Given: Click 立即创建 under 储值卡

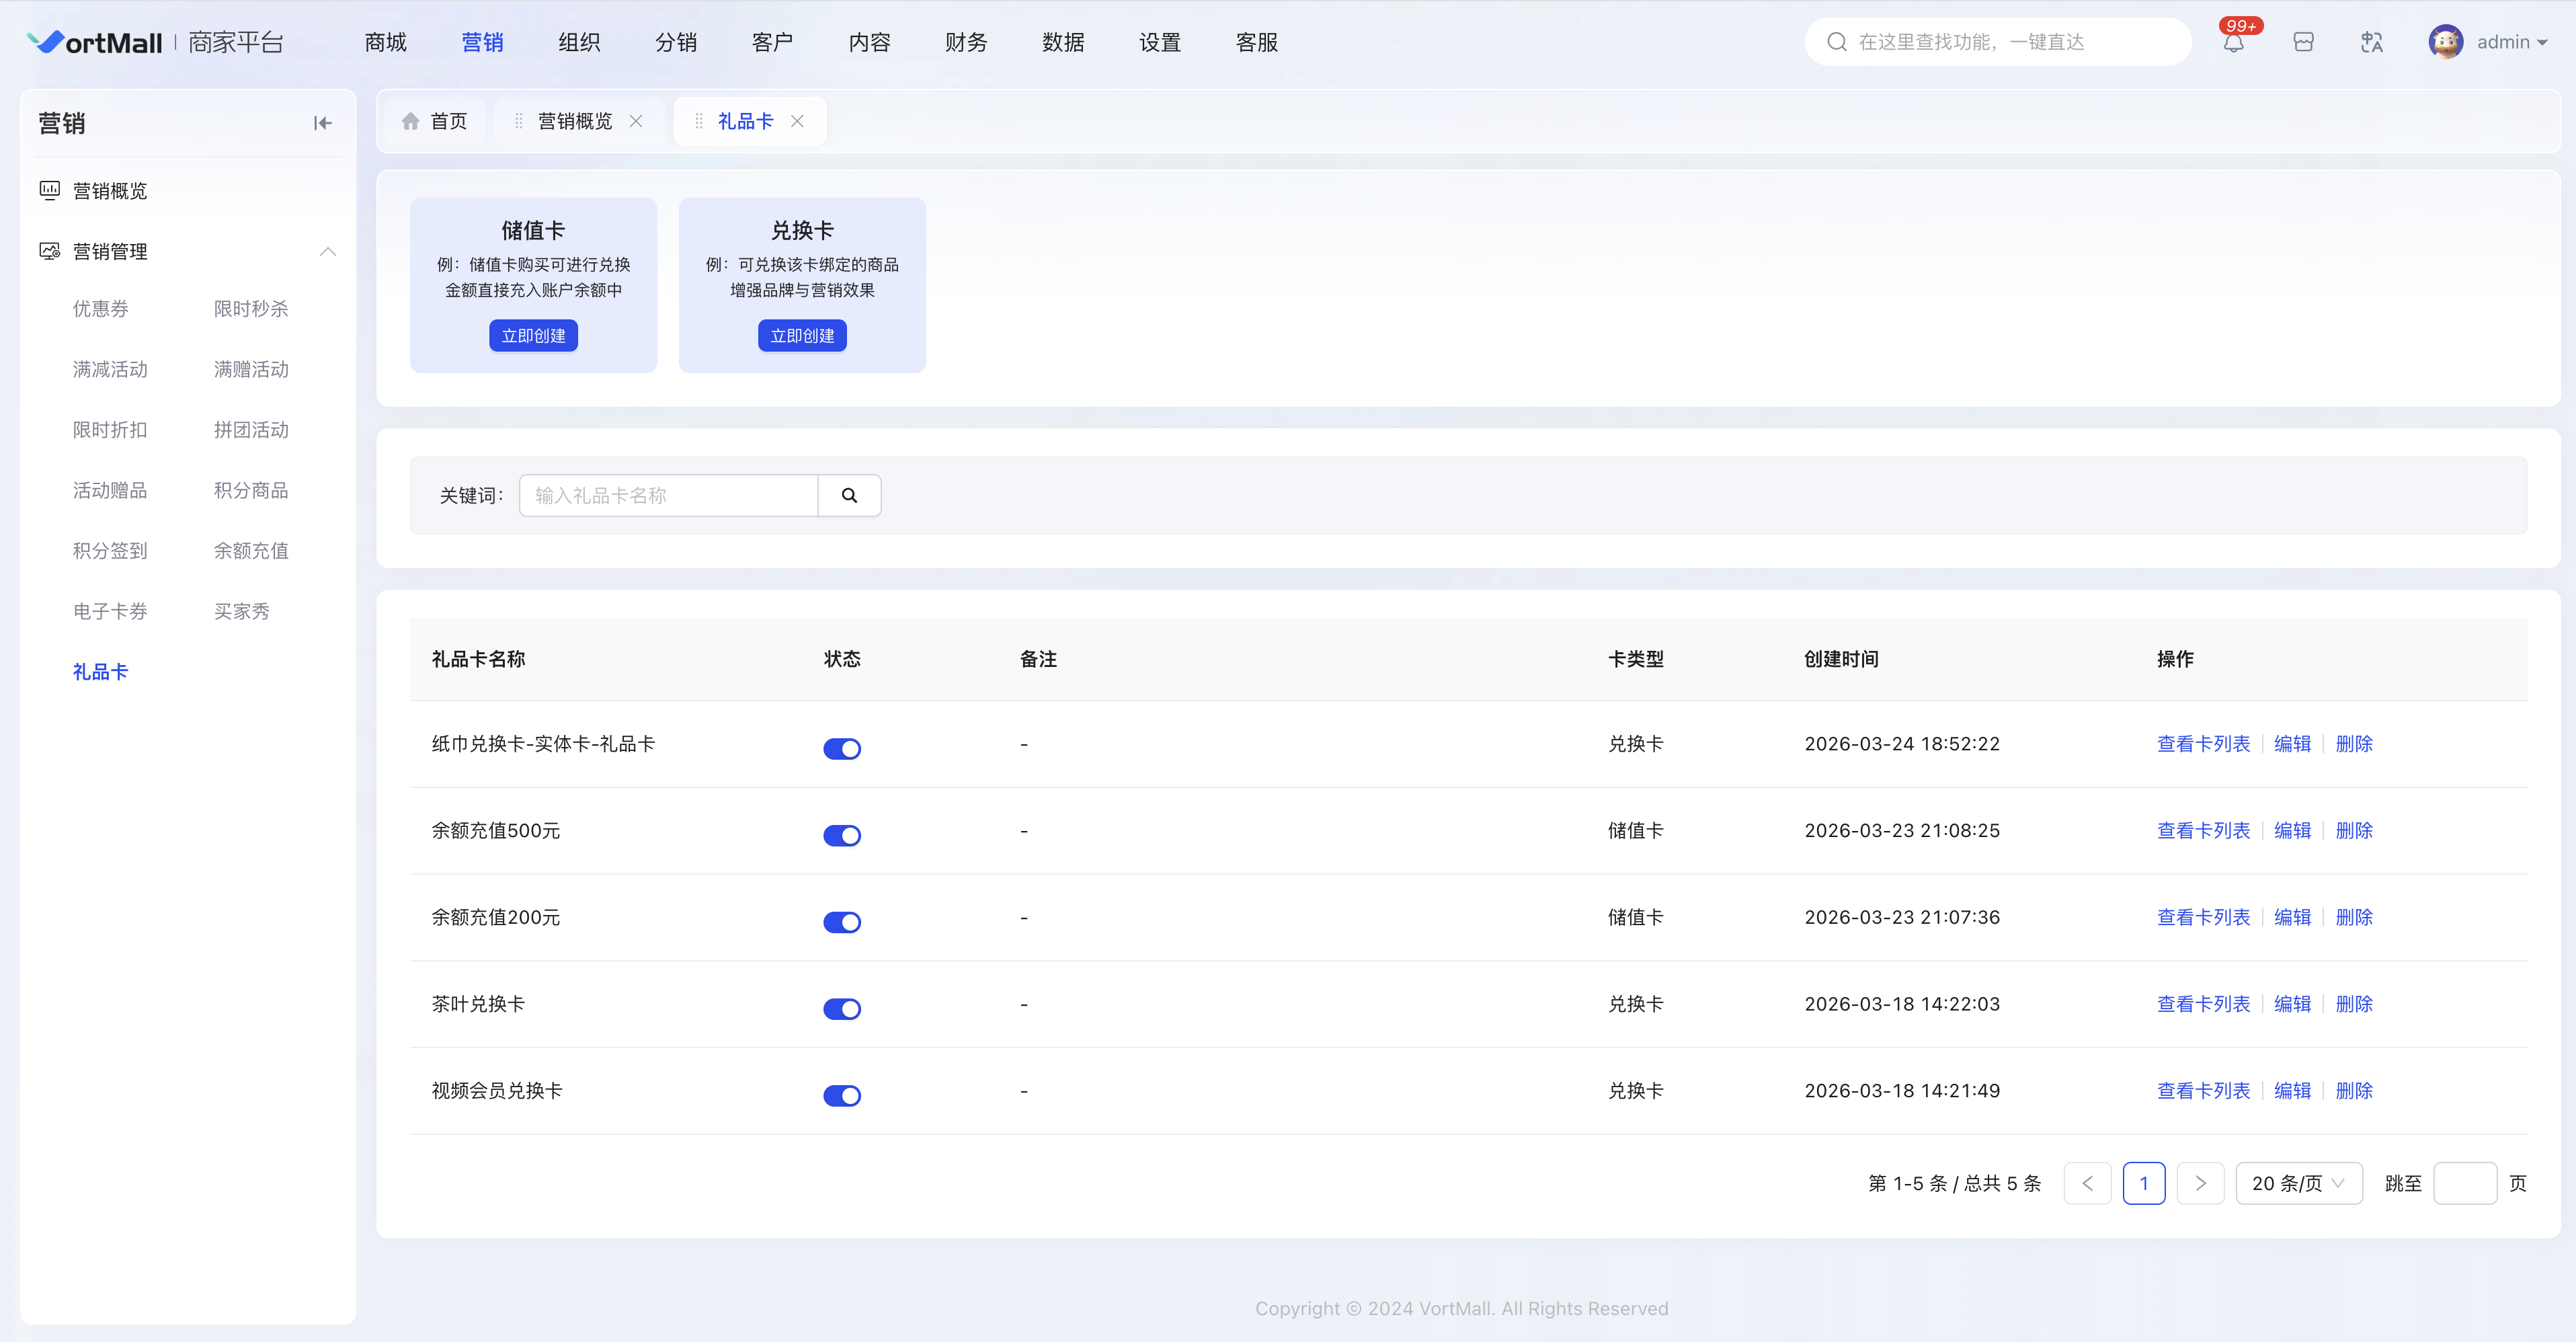Looking at the screenshot, I should coord(533,336).
